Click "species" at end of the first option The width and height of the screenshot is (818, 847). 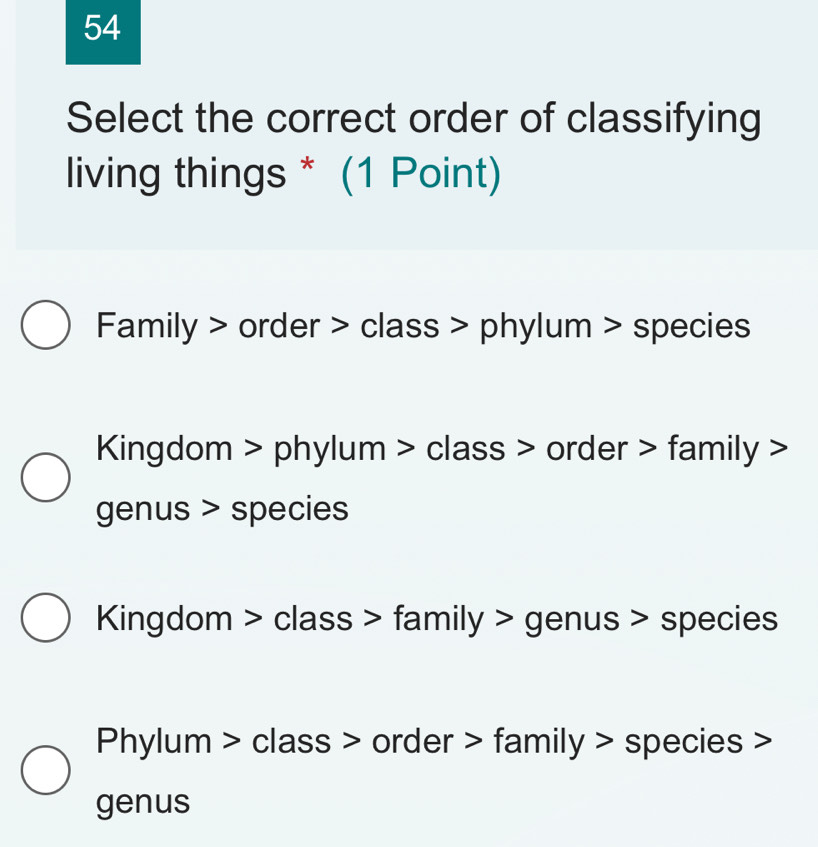click(691, 326)
